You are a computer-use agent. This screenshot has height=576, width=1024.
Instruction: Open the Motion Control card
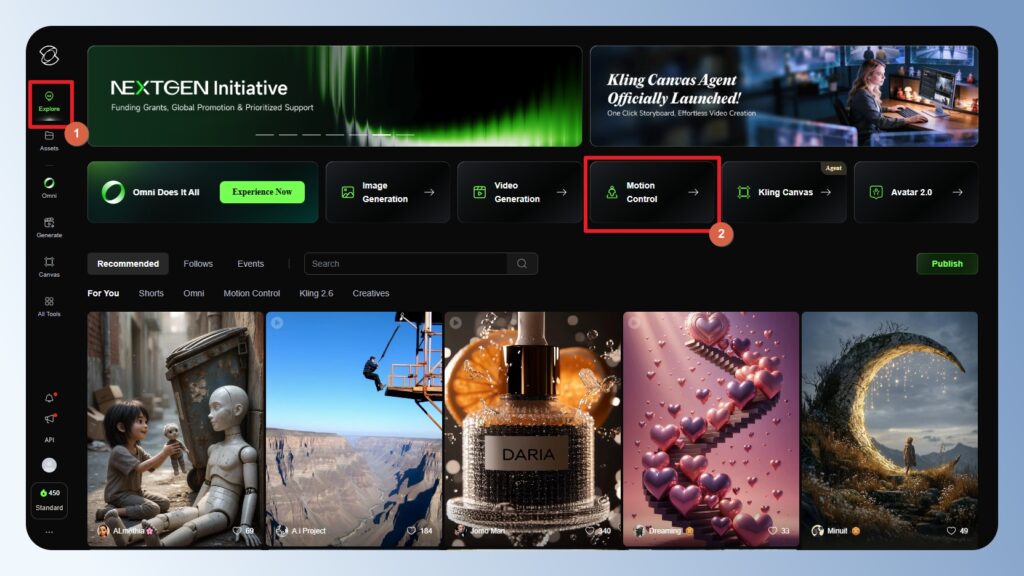(x=652, y=192)
